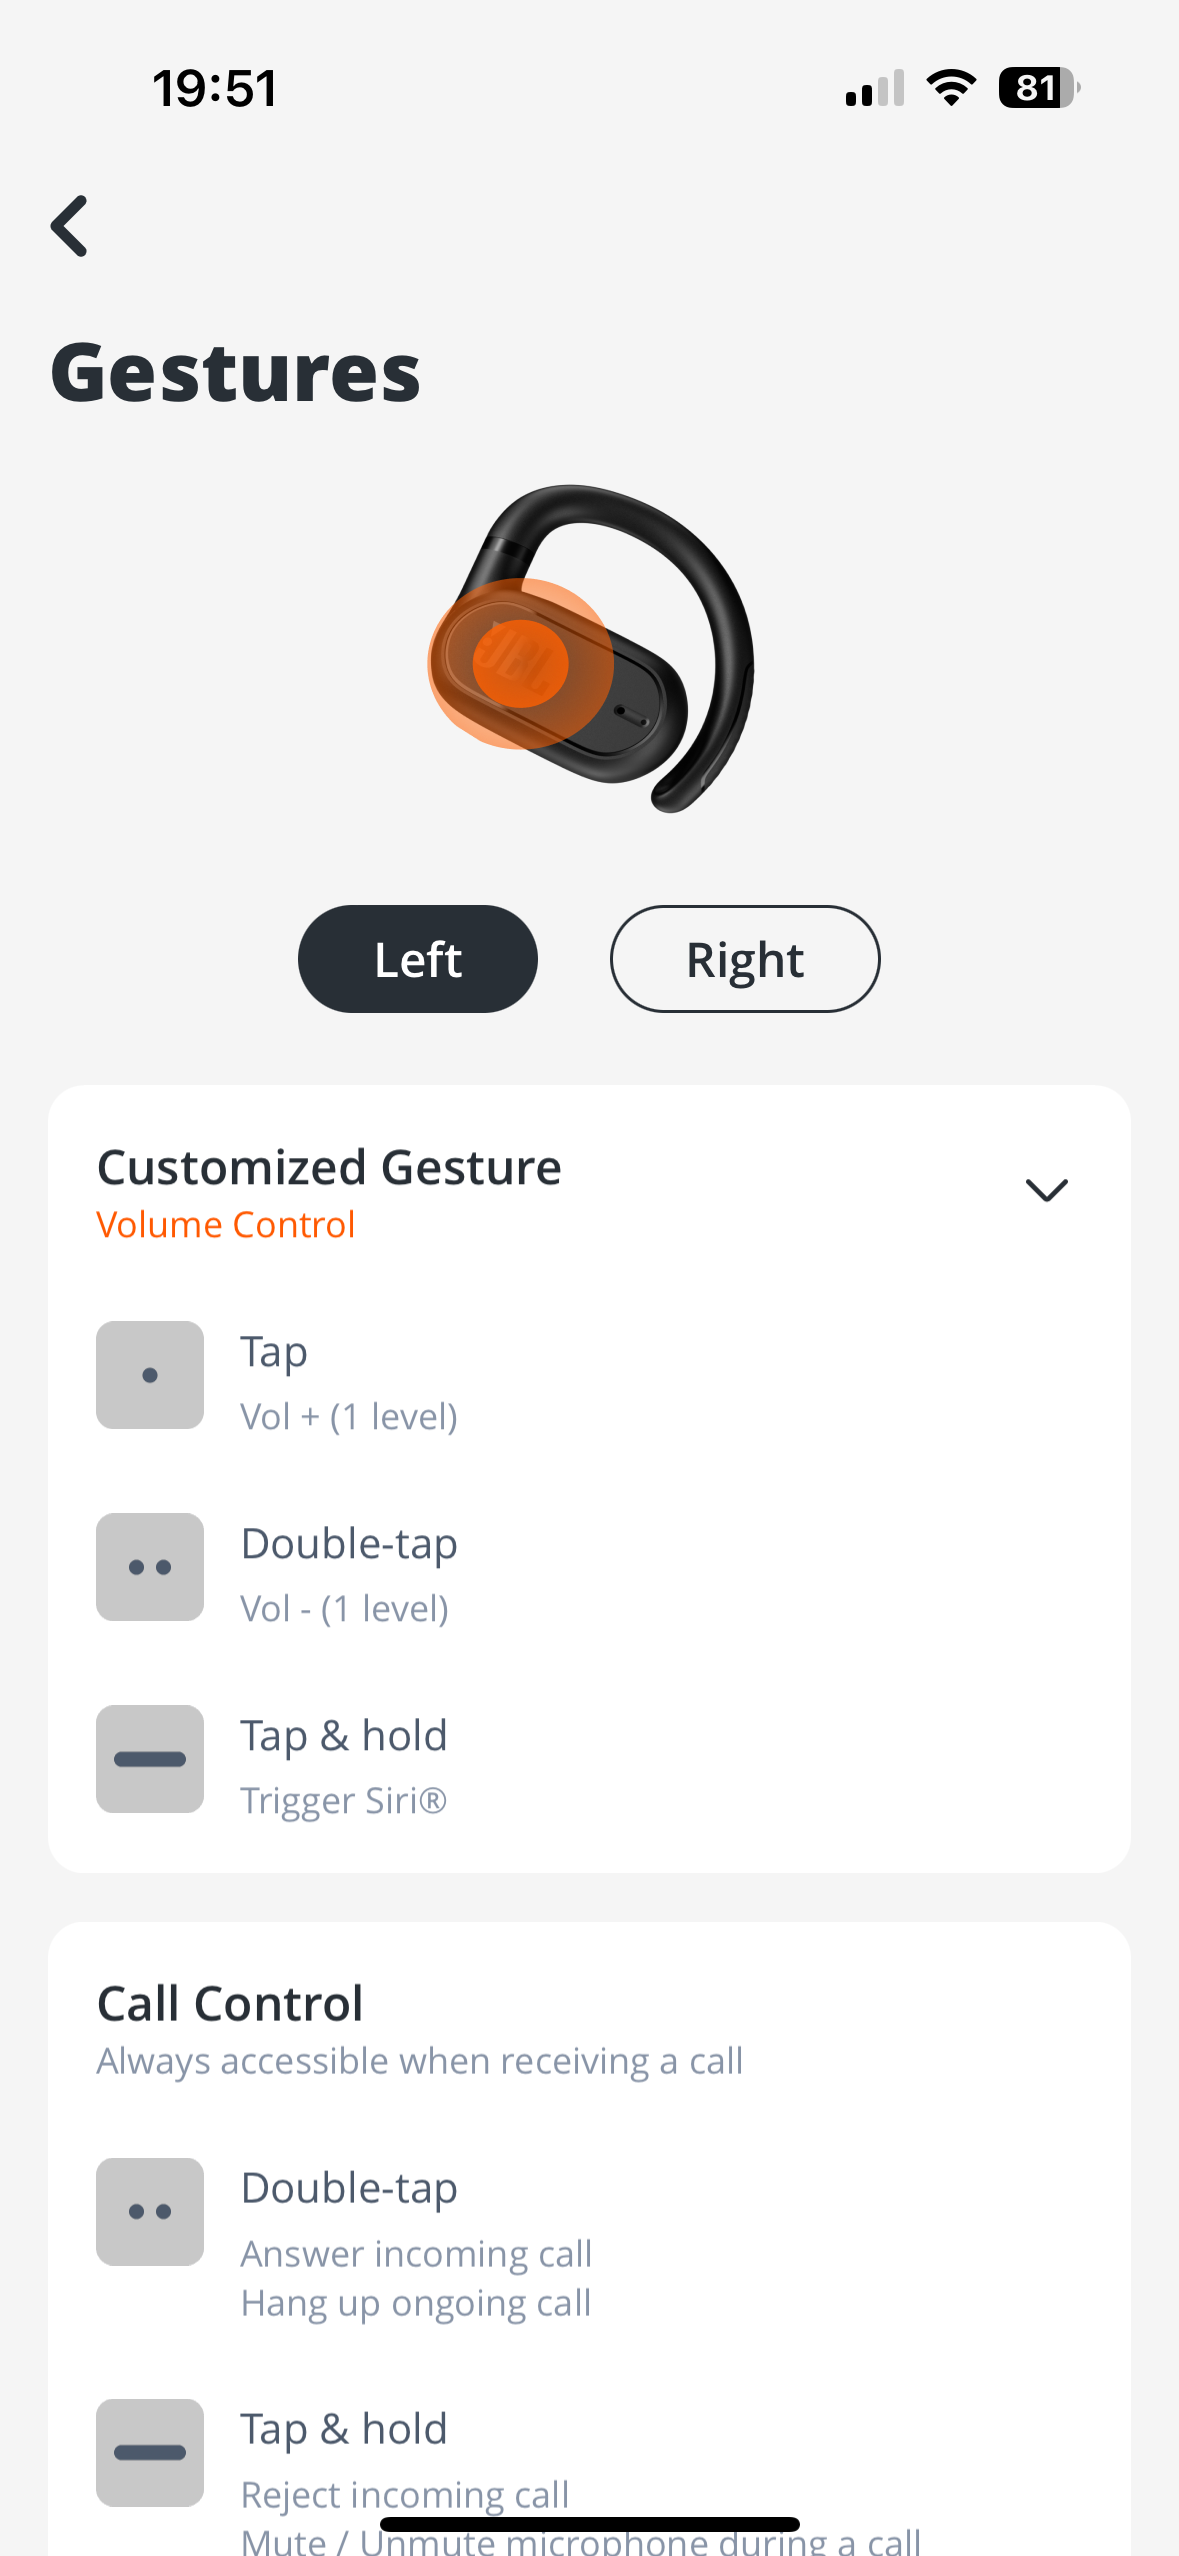
Task: Tap the dash Tap & hold icon in Call Control
Action: 150,2453
